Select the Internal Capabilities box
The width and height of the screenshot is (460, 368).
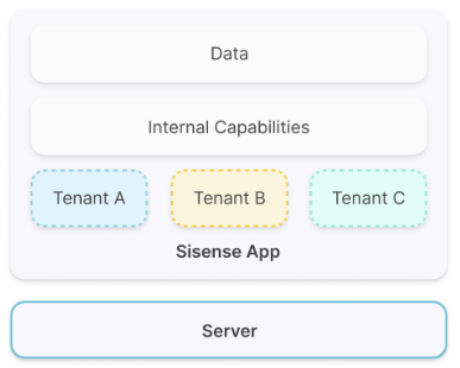coord(229,126)
